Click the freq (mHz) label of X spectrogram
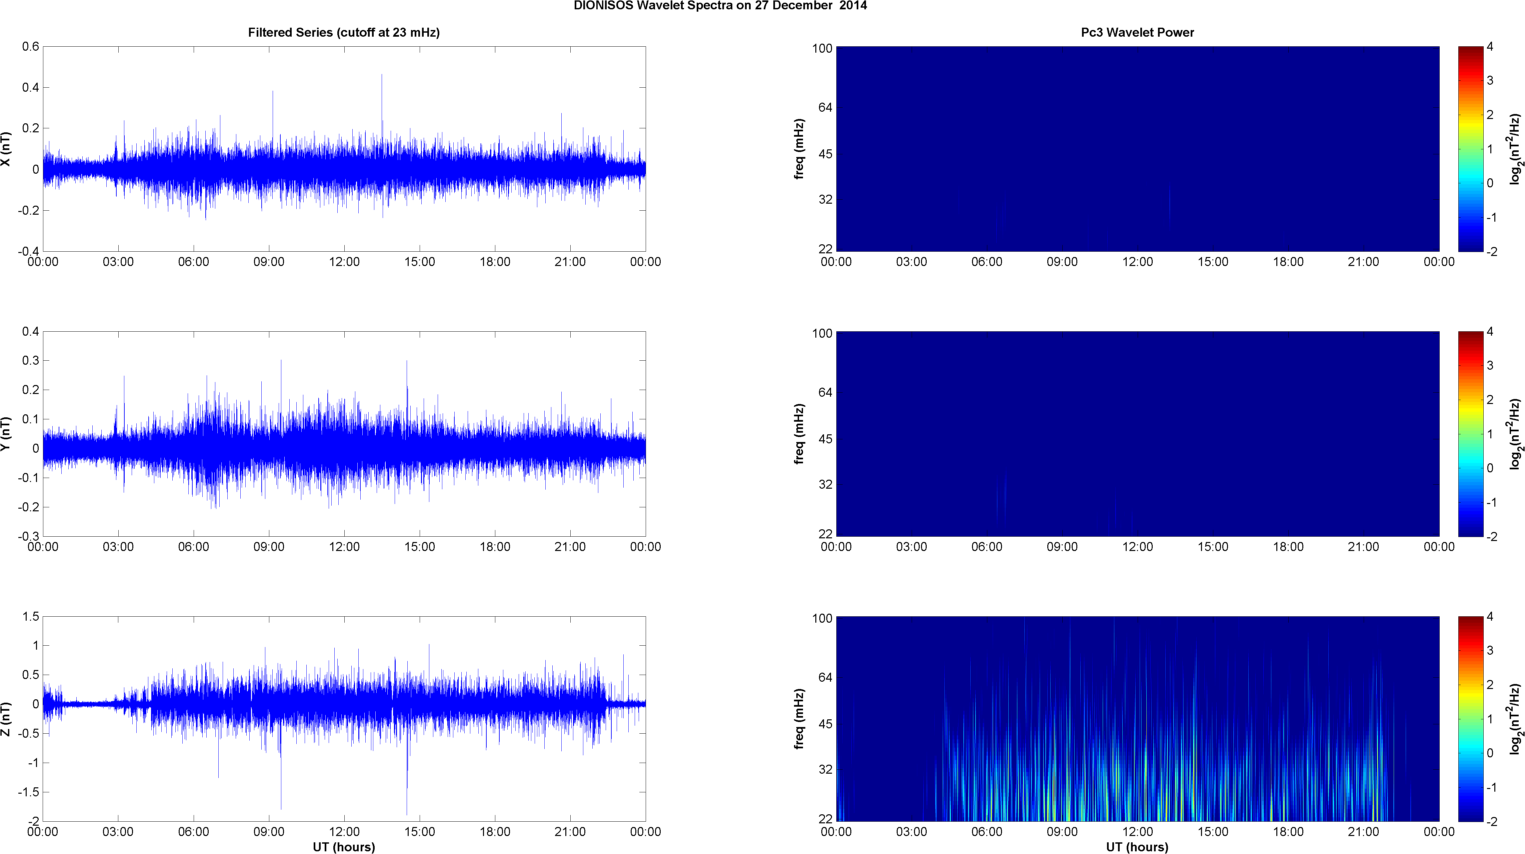 [x=800, y=149]
